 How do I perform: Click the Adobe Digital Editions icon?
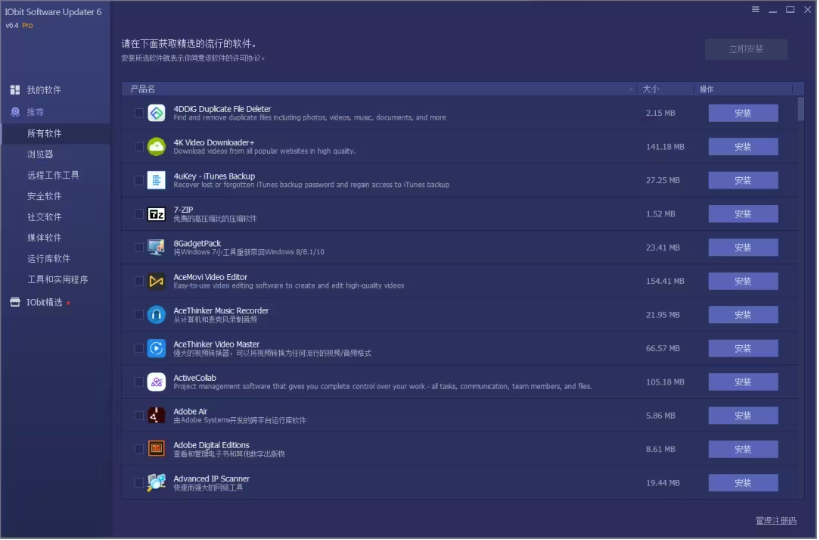[156, 449]
